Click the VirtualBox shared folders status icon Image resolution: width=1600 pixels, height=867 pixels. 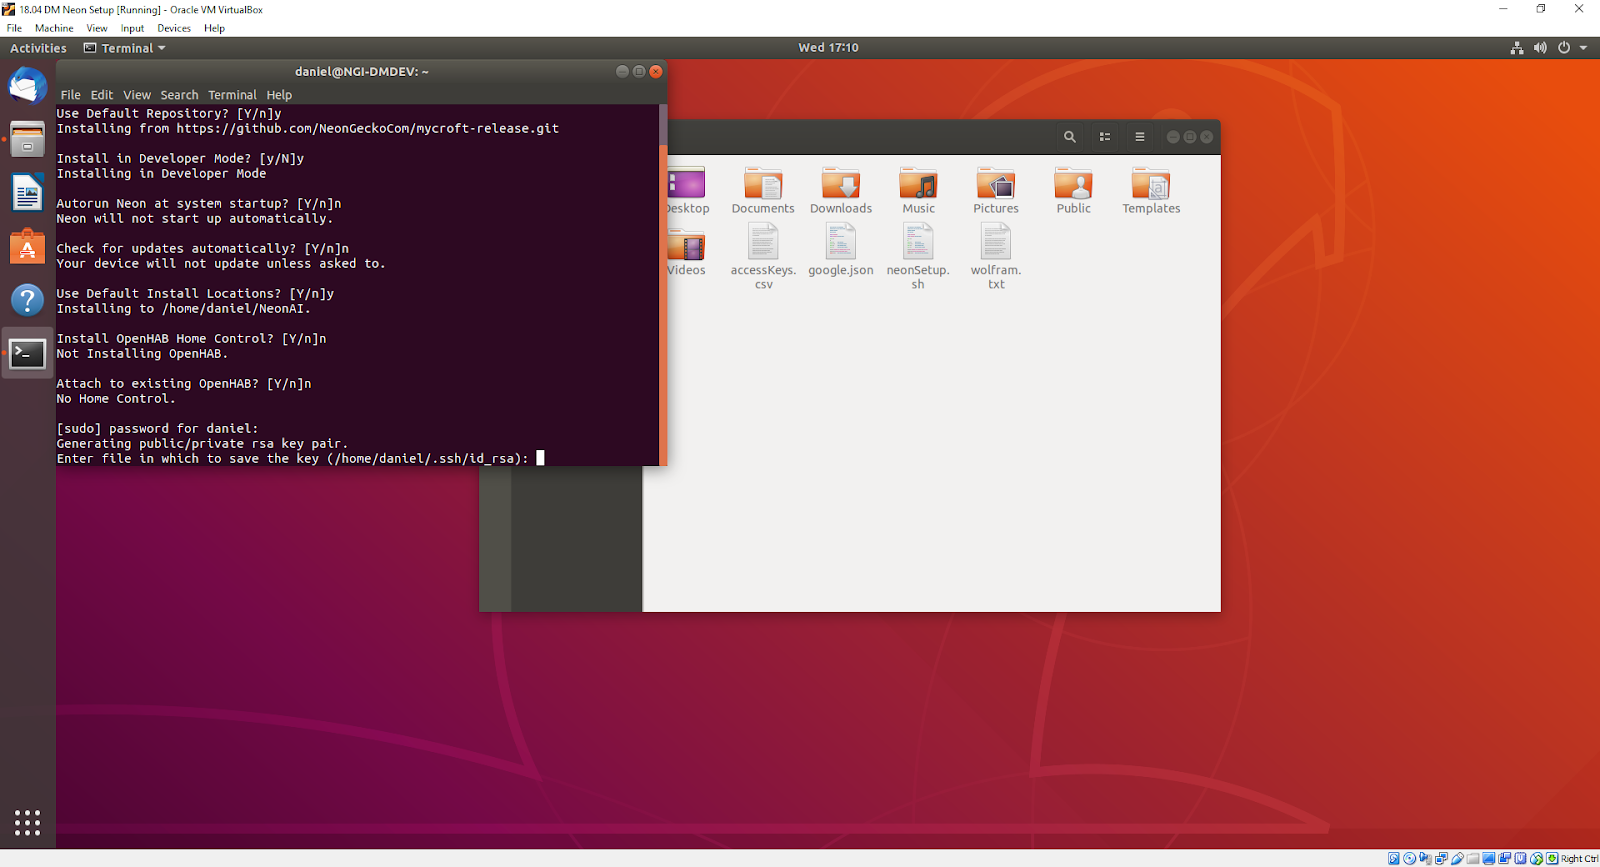coord(1473,858)
